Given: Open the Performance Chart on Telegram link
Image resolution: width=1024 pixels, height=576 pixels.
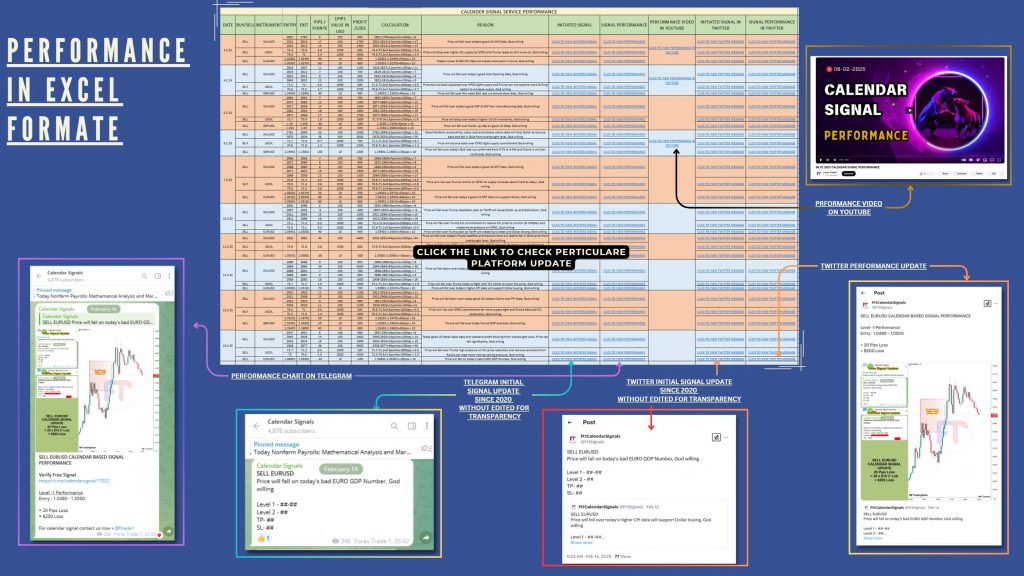Looking at the screenshot, I should click(x=291, y=376).
